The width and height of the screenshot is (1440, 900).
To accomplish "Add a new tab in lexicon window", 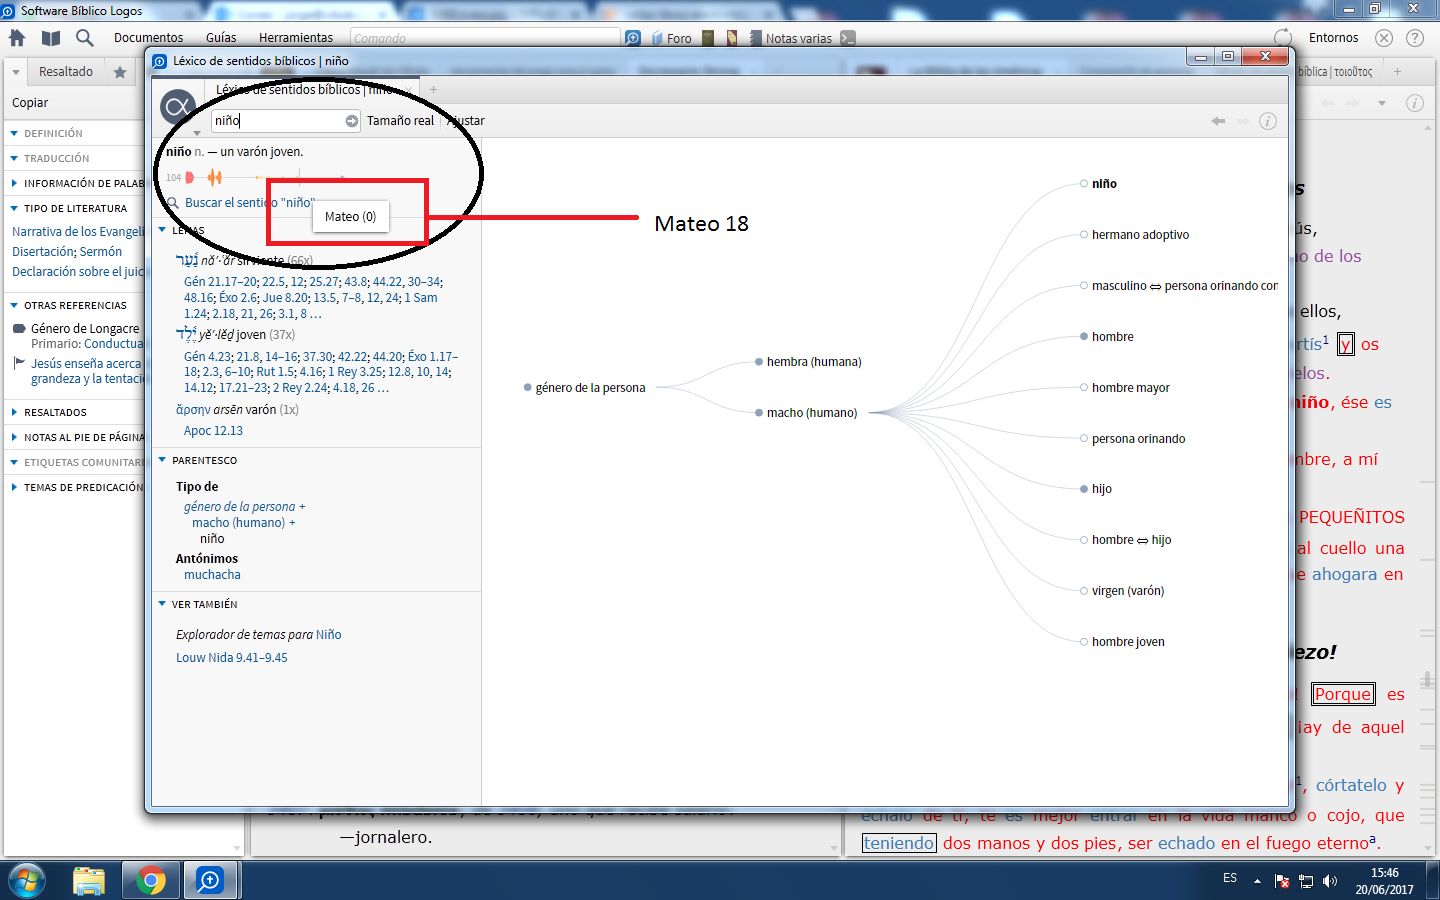I will click(x=433, y=90).
